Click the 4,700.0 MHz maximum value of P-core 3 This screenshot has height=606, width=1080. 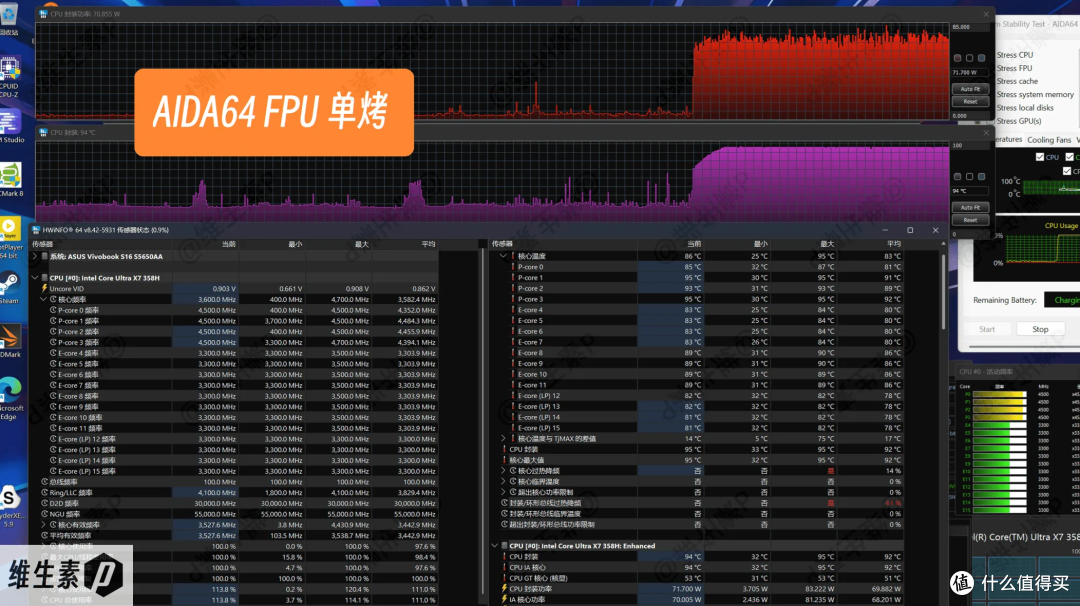click(x=350, y=342)
